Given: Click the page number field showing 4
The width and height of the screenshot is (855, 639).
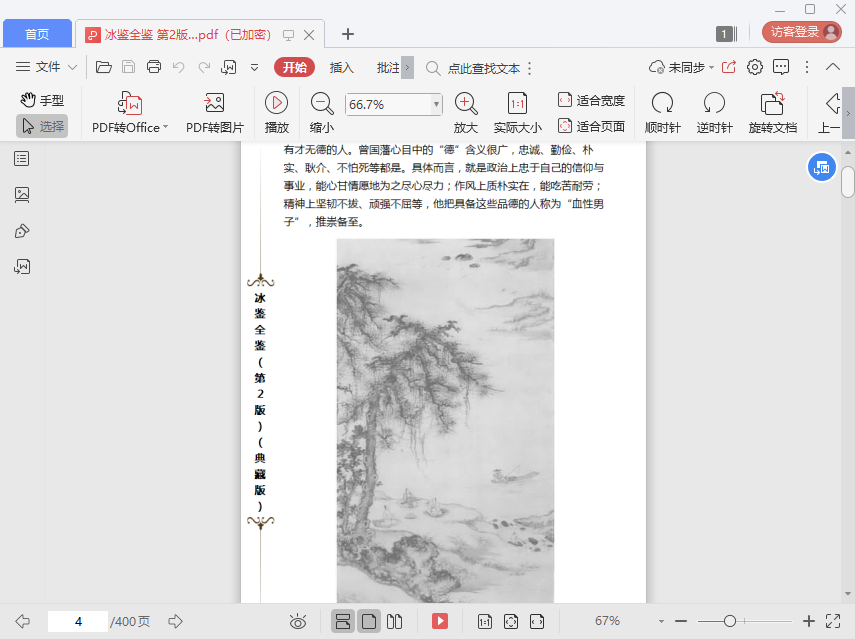Looking at the screenshot, I should pos(78,621).
